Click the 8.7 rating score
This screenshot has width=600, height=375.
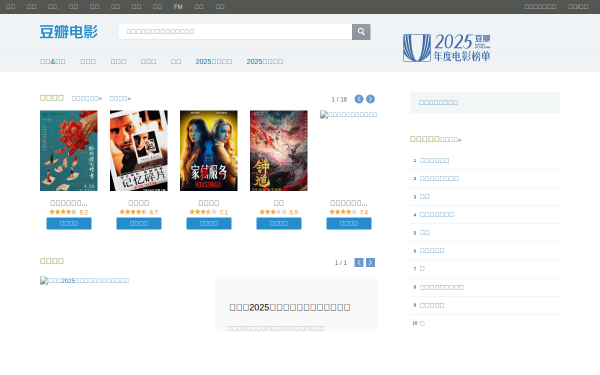[x=154, y=212]
